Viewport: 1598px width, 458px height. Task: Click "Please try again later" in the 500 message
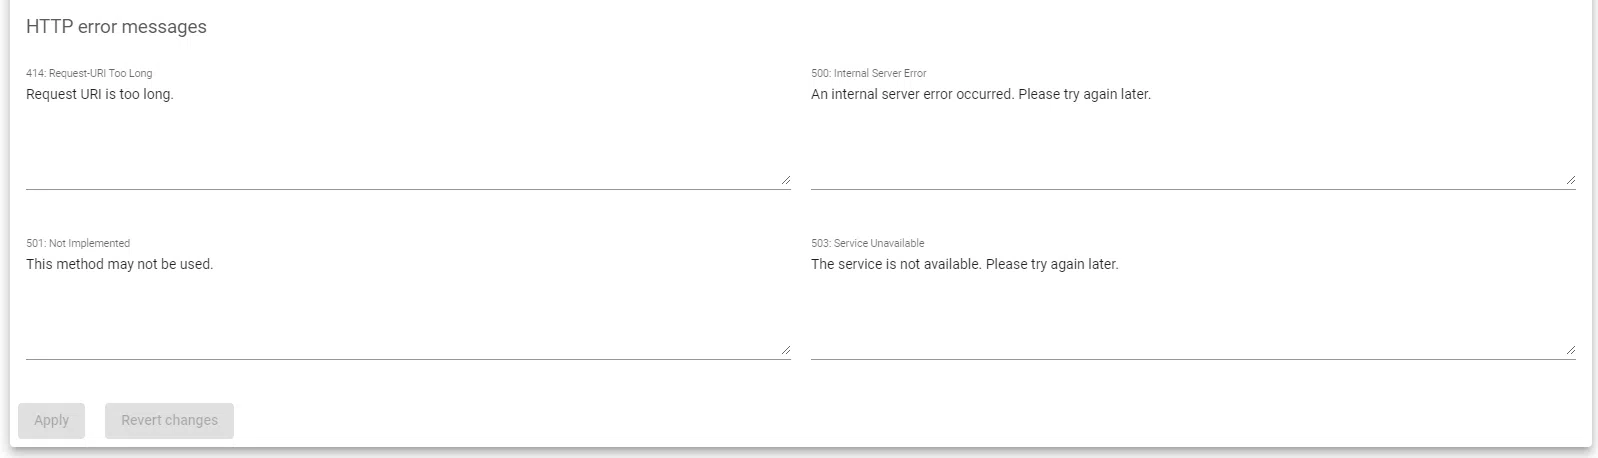pyautogui.click(x=1084, y=94)
